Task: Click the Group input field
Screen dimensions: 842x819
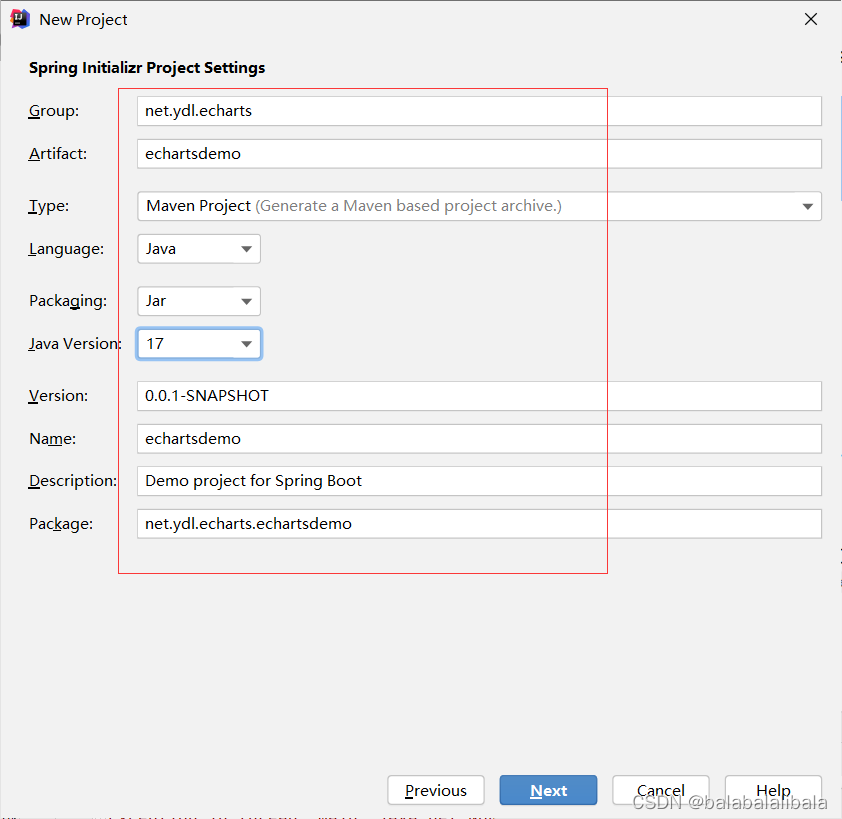Action: coord(479,111)
